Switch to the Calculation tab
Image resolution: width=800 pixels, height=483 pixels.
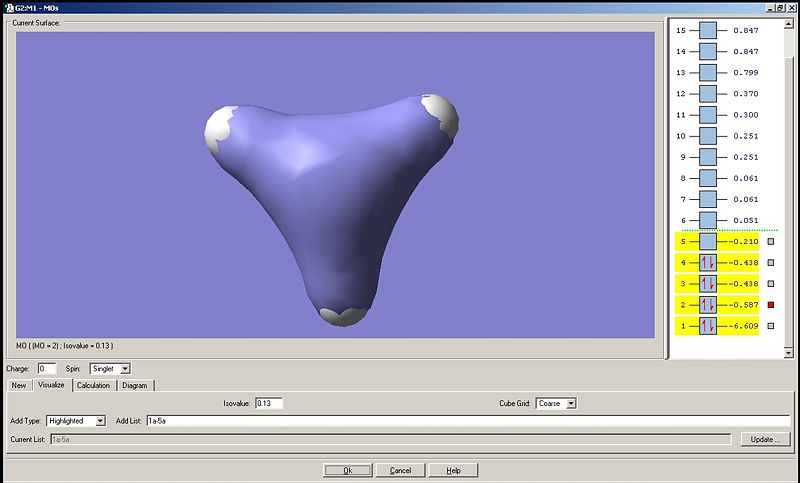click(x=93, y=385)
